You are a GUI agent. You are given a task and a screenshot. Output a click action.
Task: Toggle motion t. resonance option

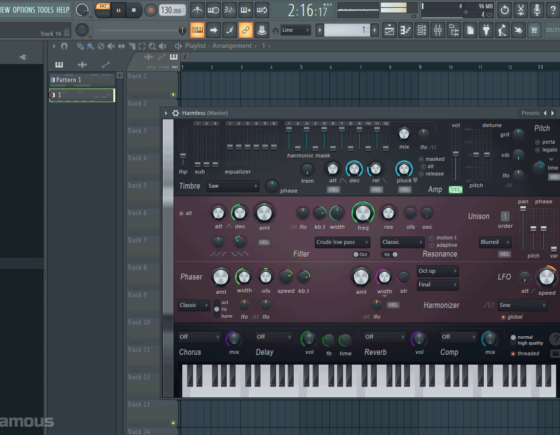(x=443, y=238)
